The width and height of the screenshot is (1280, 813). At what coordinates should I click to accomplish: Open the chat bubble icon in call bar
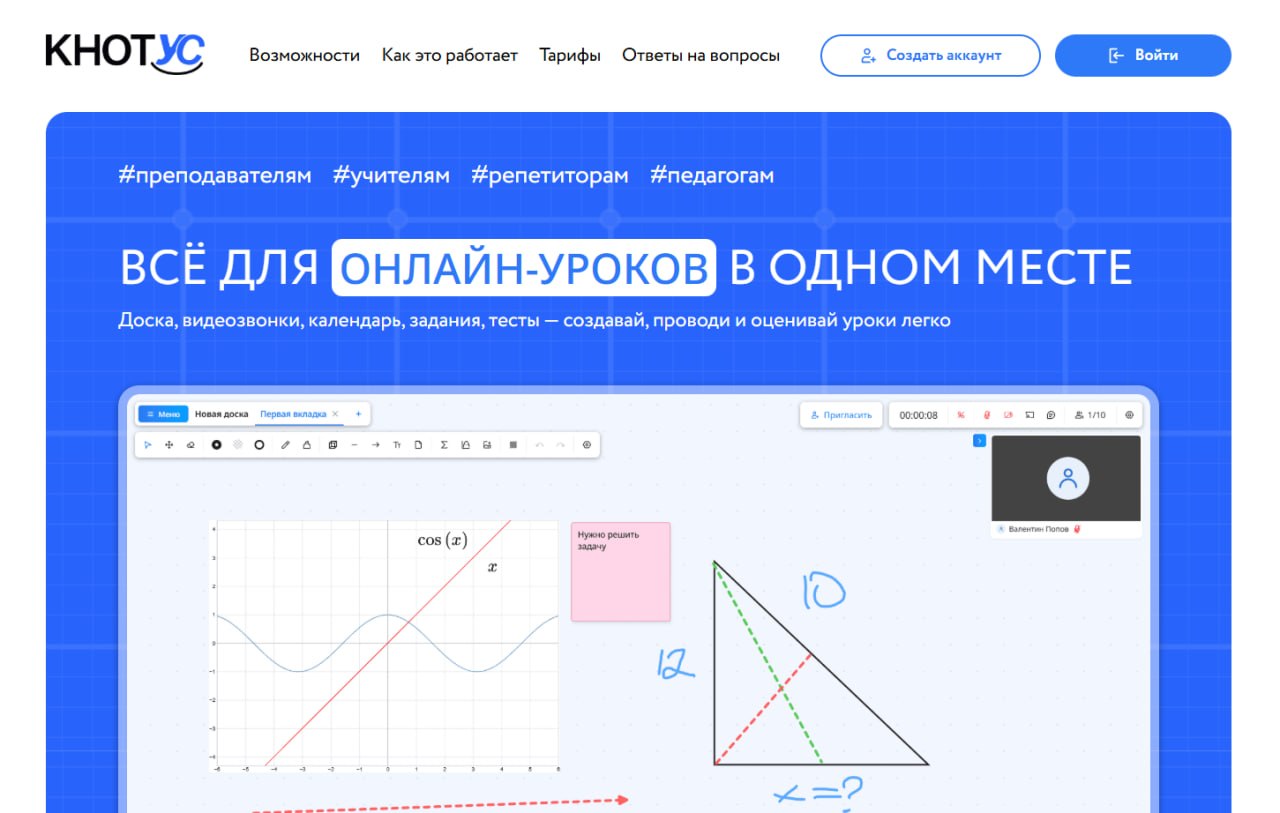click(x=1051, y=415)
